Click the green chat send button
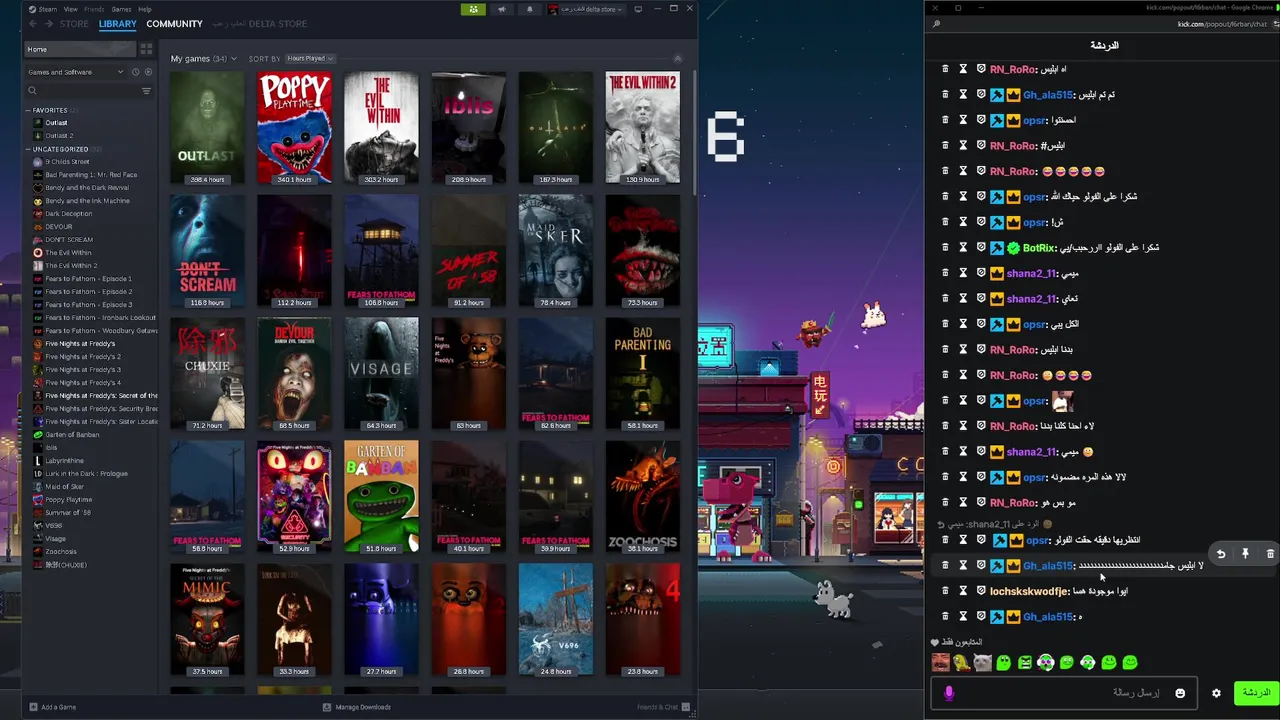Screen dimensions: 1280x720 [1256, 693]
